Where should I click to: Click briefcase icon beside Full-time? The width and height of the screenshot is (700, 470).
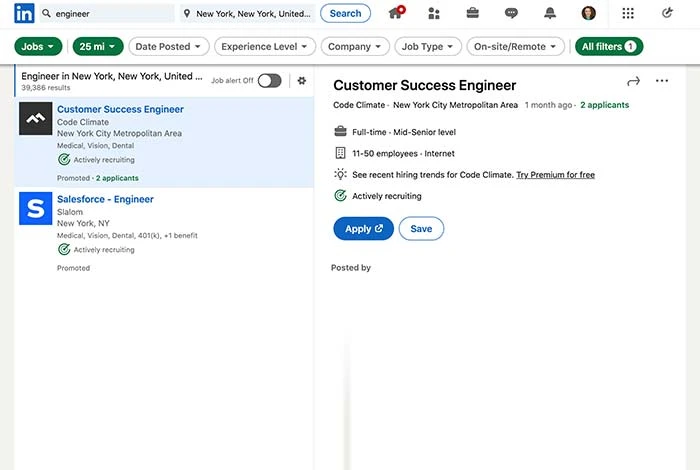[340, 131]
